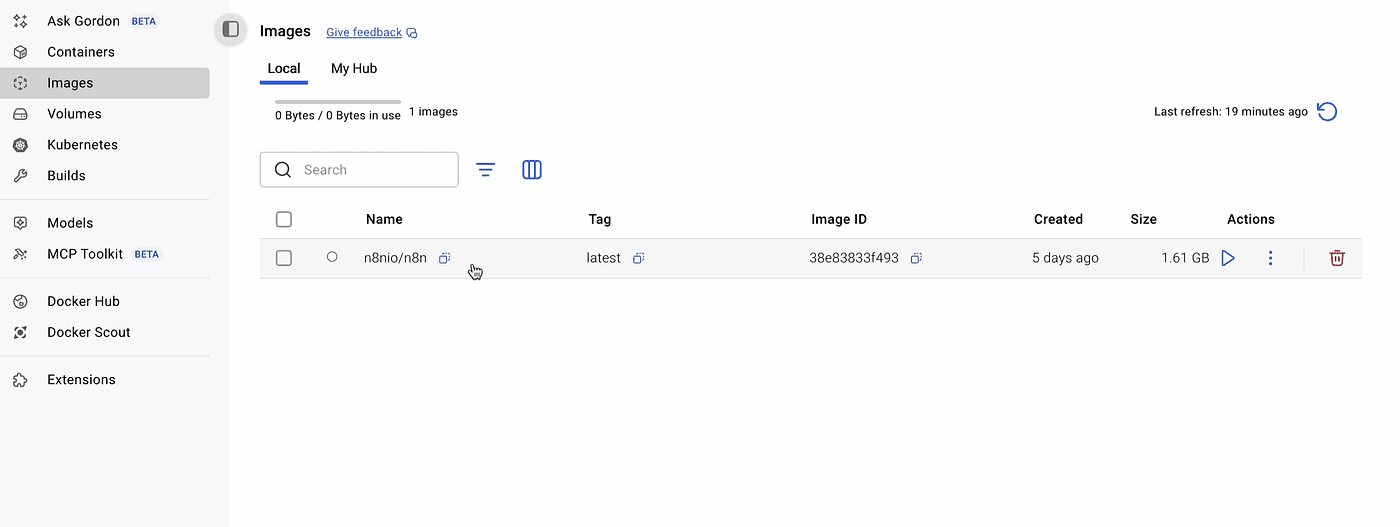
Task: Open Give feedback link
Action: click(x=365, y=32)
